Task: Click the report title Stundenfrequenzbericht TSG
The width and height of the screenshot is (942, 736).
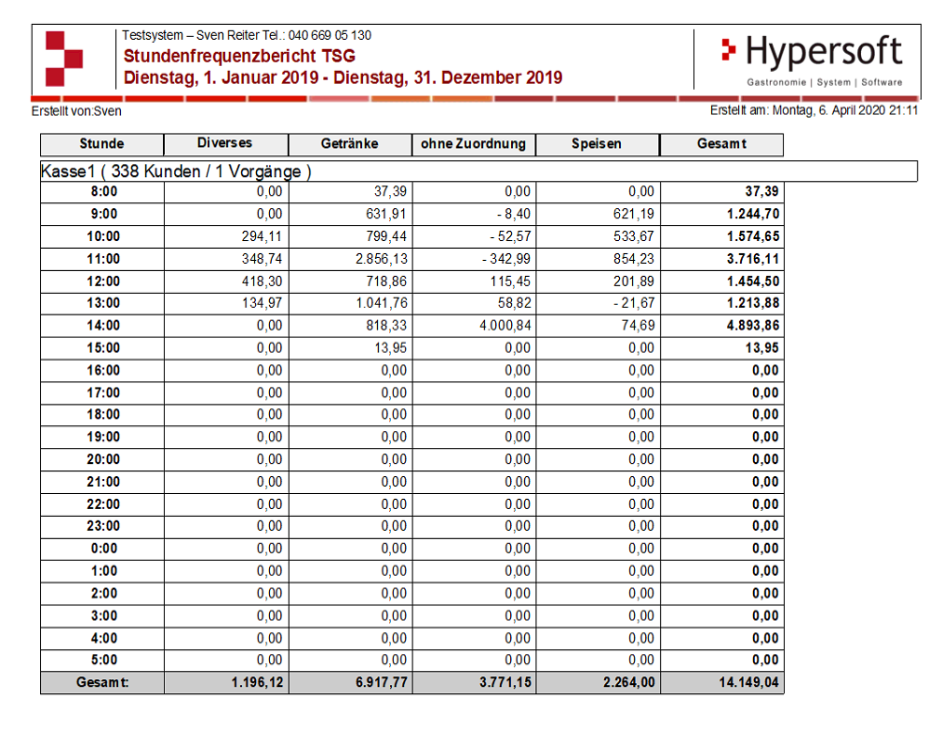Action: [x=239, y=56]
